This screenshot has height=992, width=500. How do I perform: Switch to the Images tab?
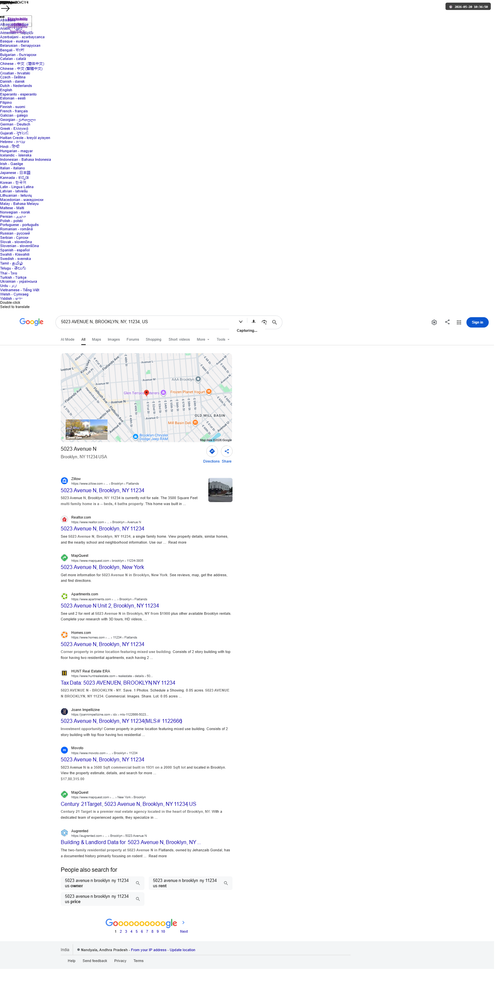tap(114, 340)
